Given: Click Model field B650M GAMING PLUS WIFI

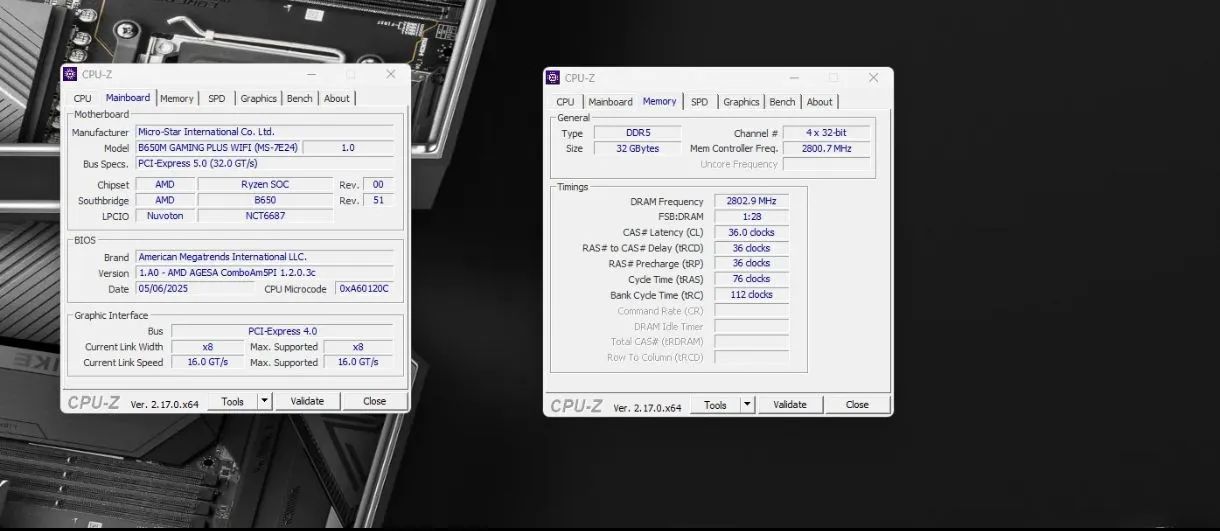Looking at the screenshot, I should 217,147.
